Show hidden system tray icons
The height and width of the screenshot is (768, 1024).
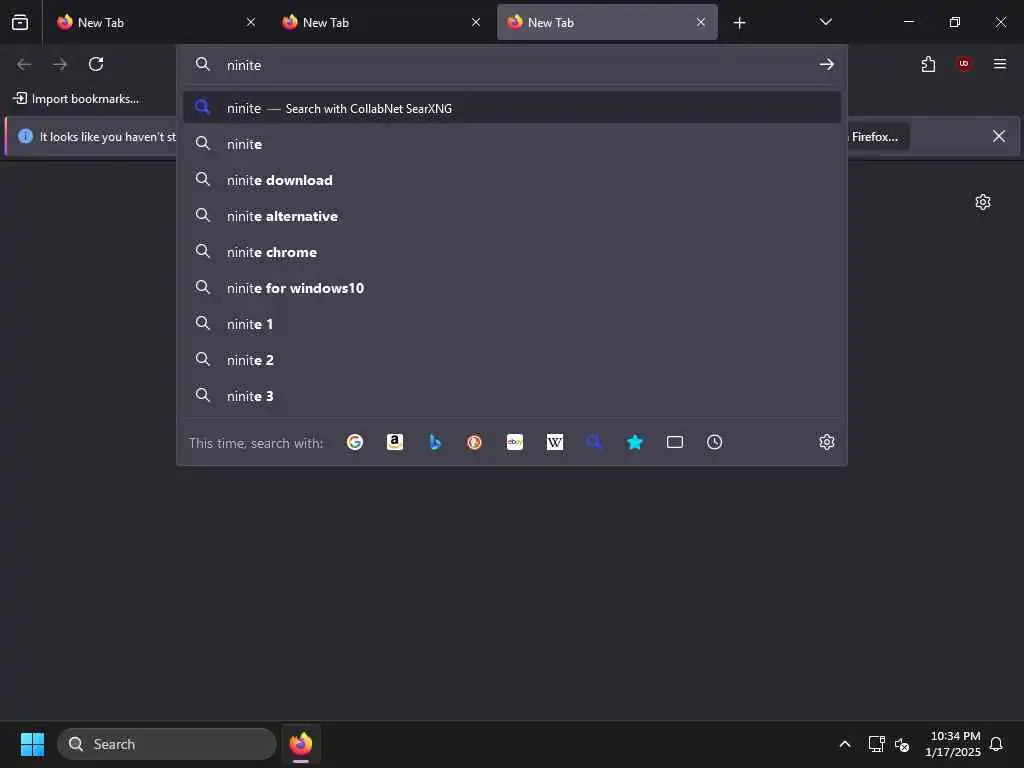(844, 744)
